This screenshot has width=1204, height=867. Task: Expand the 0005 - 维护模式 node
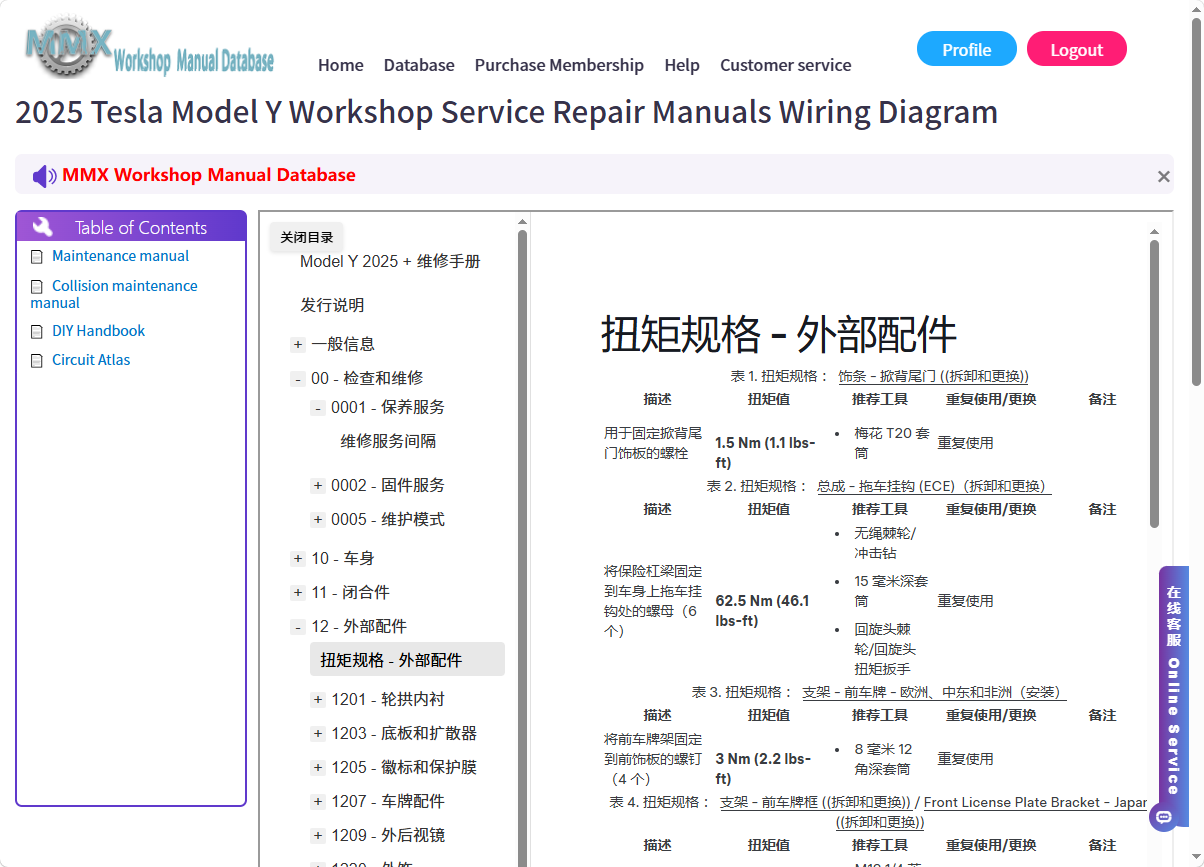[318, 520]
